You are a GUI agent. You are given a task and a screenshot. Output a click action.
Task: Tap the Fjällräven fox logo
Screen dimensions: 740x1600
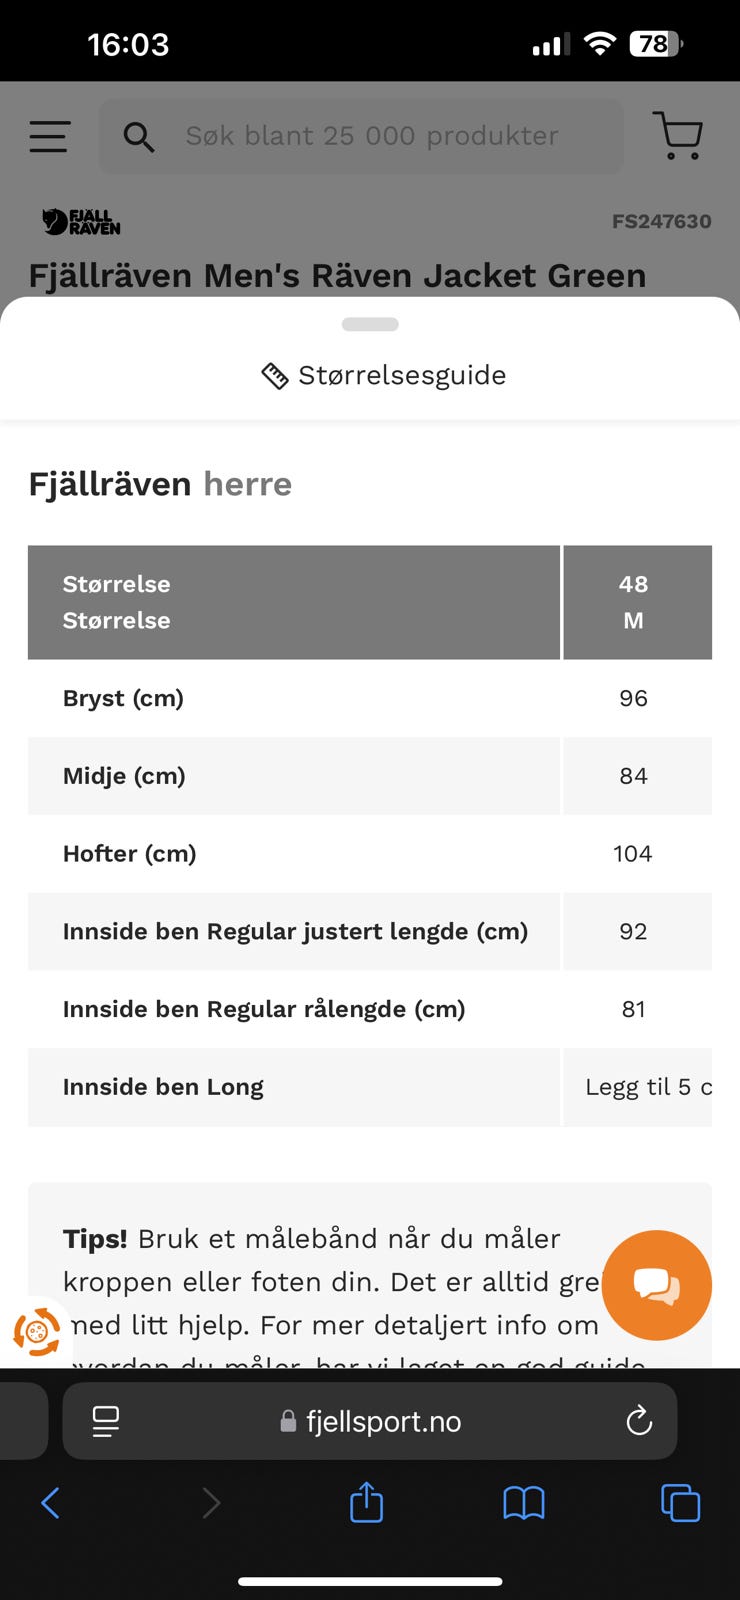pyautogui.click(x=80, y=222)
